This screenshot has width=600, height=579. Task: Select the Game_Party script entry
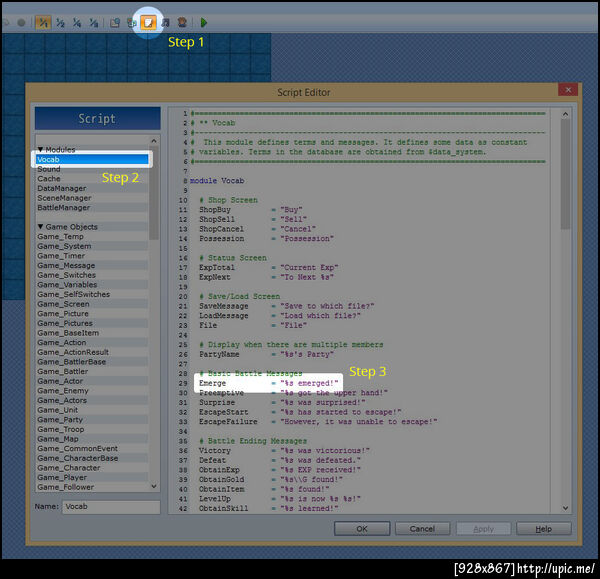point(92,419)
